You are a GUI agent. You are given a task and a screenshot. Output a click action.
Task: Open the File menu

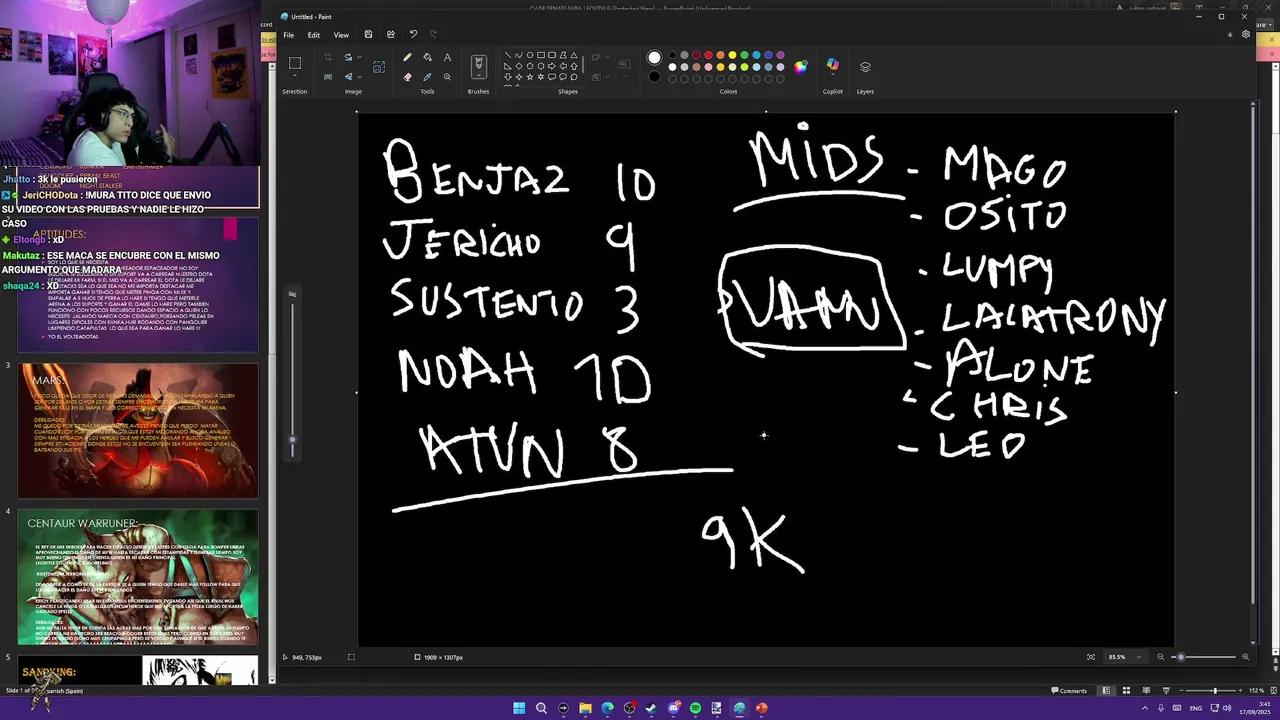[x=288, y=35]
